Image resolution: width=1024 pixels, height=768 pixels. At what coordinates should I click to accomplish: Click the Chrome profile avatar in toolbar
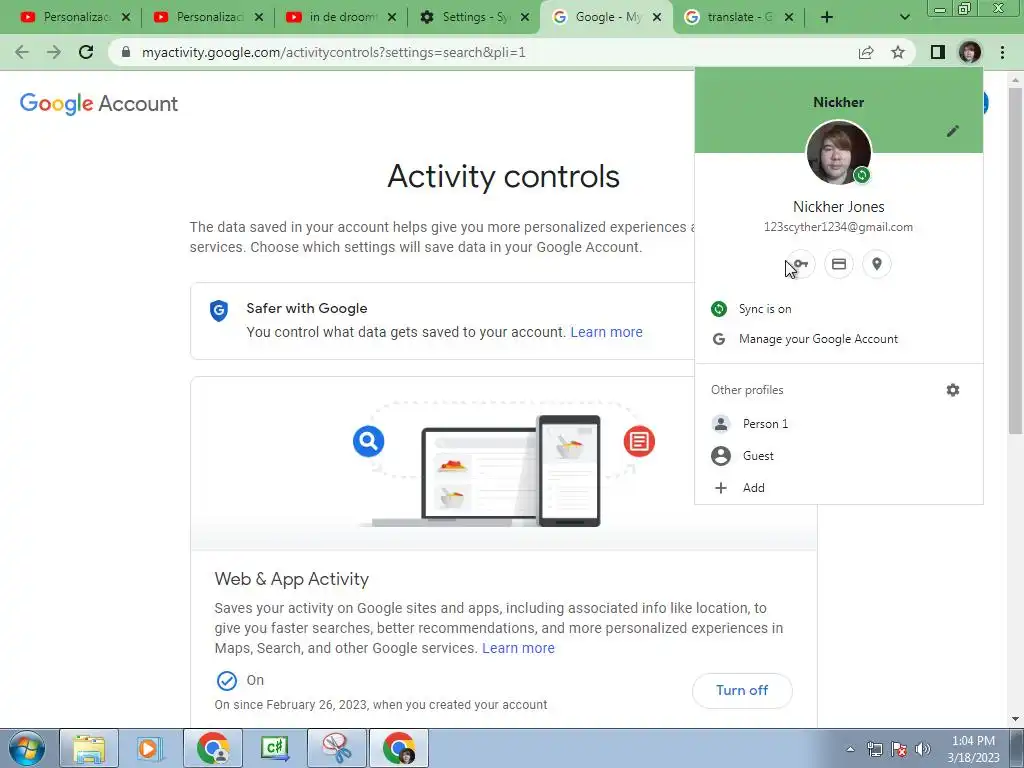tap(970, 52)
